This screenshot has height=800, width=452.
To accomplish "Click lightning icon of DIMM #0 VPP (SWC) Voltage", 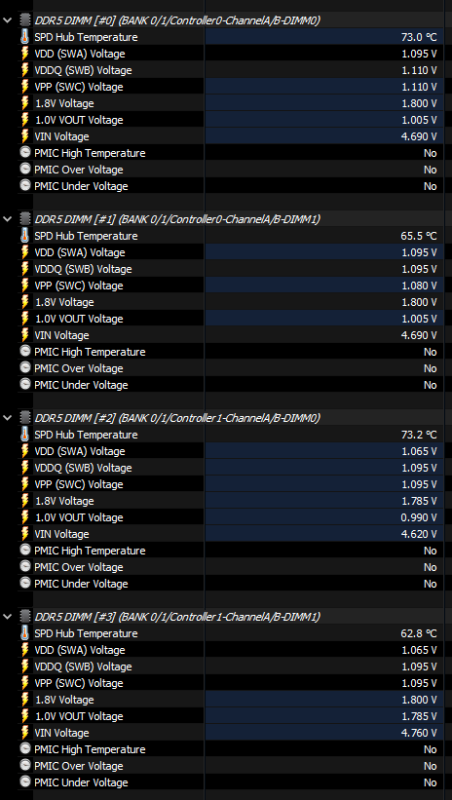I will (25, 87).
